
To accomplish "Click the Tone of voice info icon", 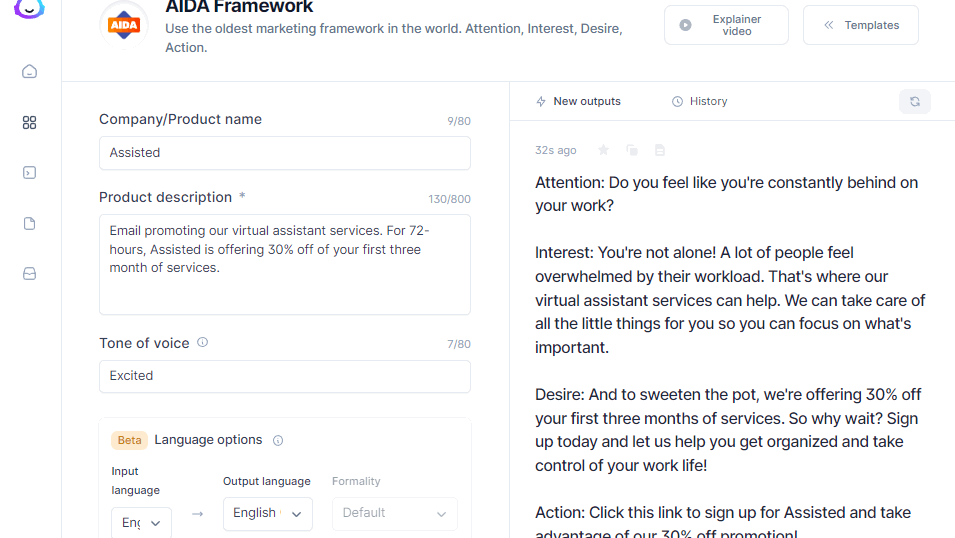I will click(202, 342).
